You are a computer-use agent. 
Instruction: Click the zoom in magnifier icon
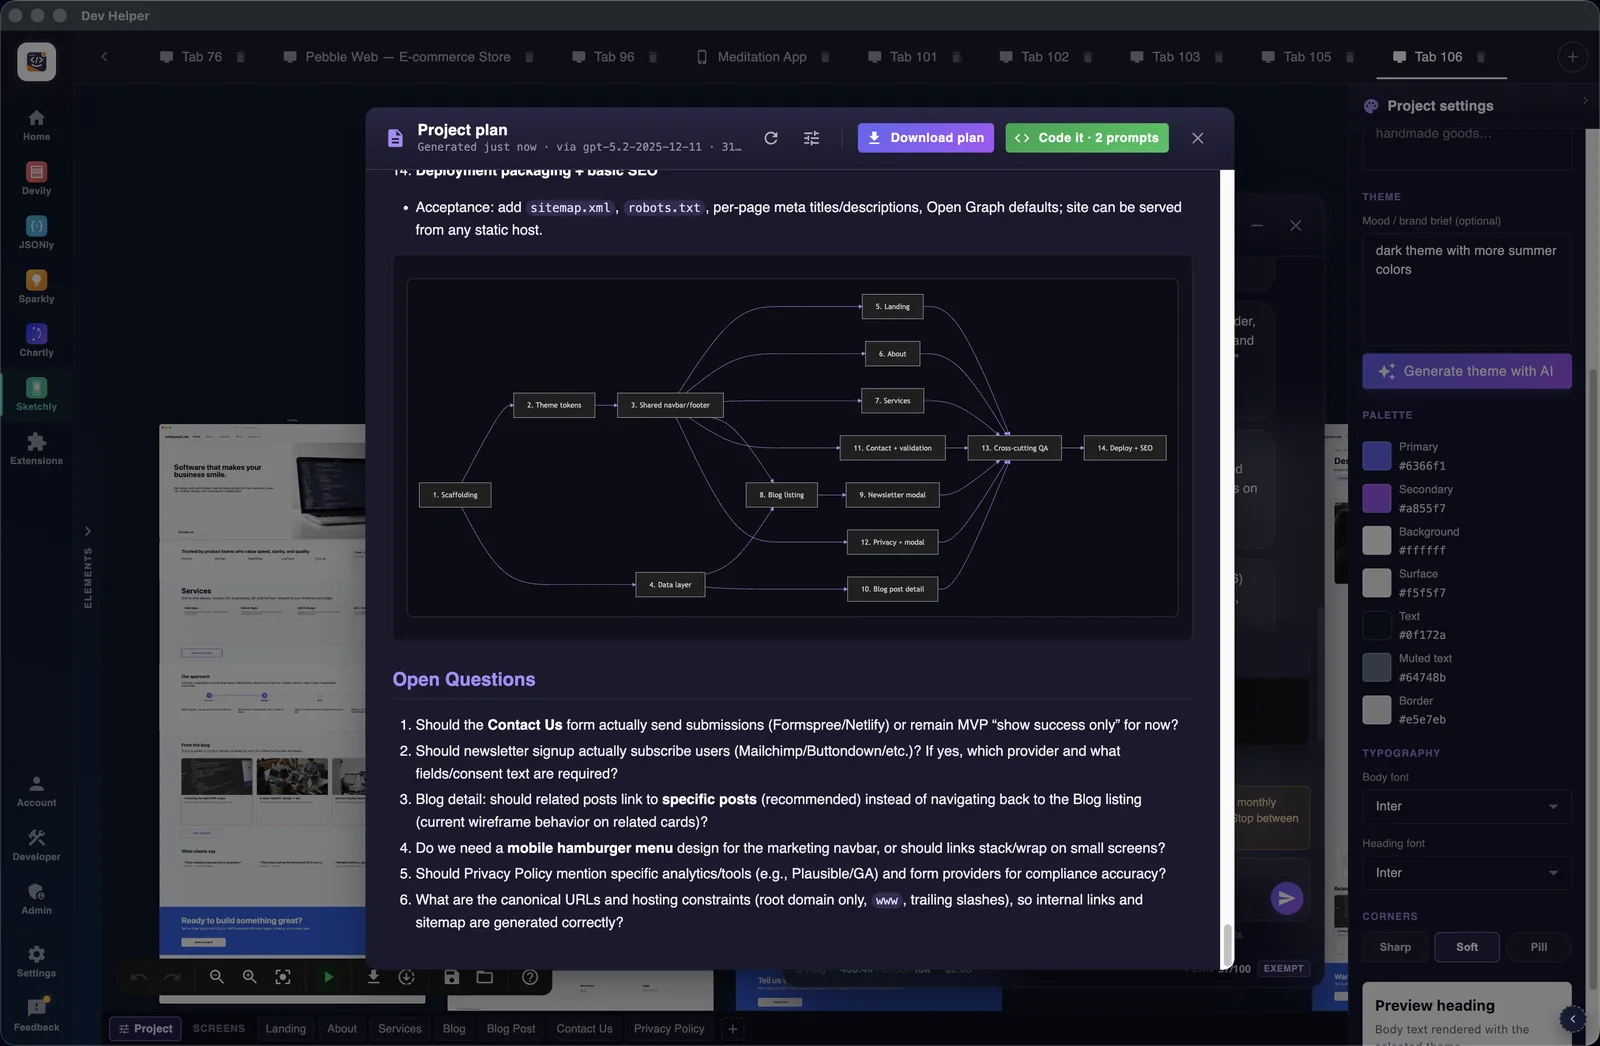click(249, 977)
